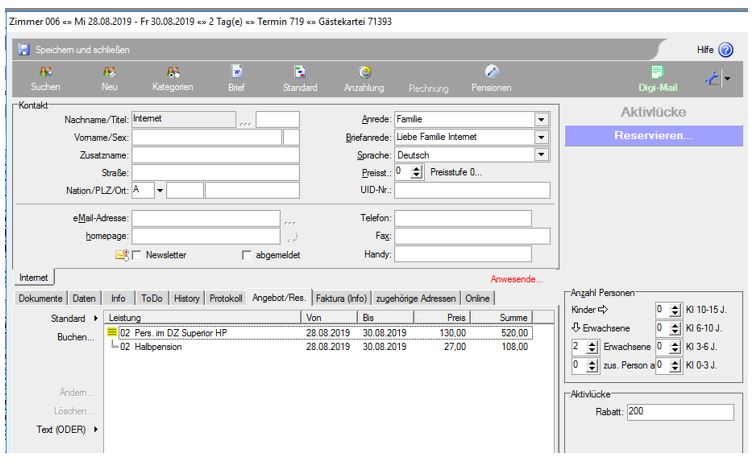Viewport: 754px width, 471px height.
Task: Adjust the Kl 6-10 J. stepper
Action: (x=675, y=329)
